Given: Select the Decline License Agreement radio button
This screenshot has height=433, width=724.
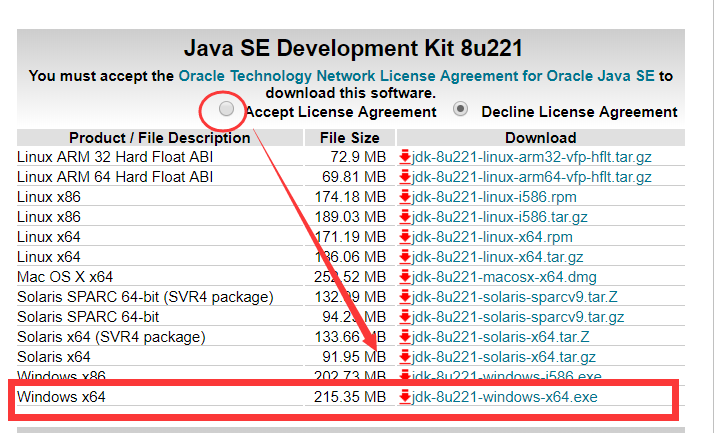Looking at the screenshot, I should [460, 109].
